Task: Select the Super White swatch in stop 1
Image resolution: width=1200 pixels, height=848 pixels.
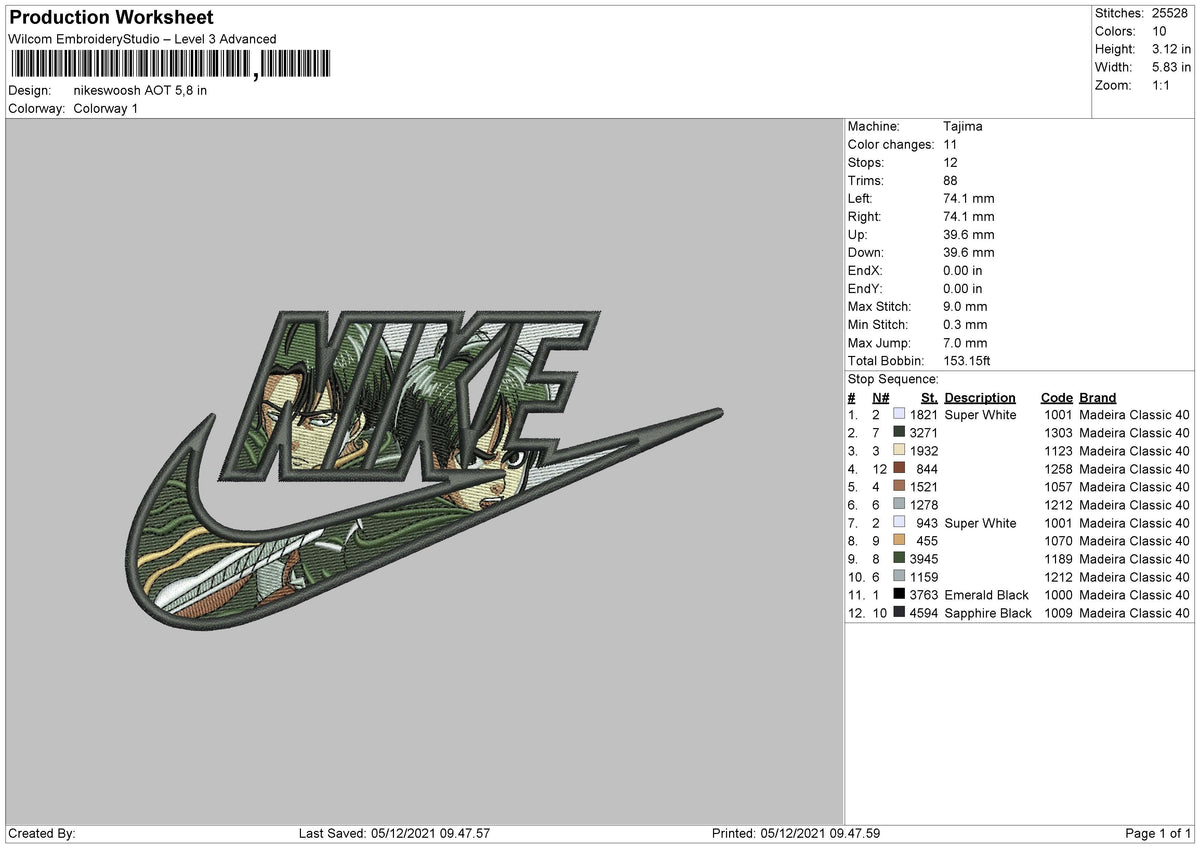Action: (x=899, y=415)
